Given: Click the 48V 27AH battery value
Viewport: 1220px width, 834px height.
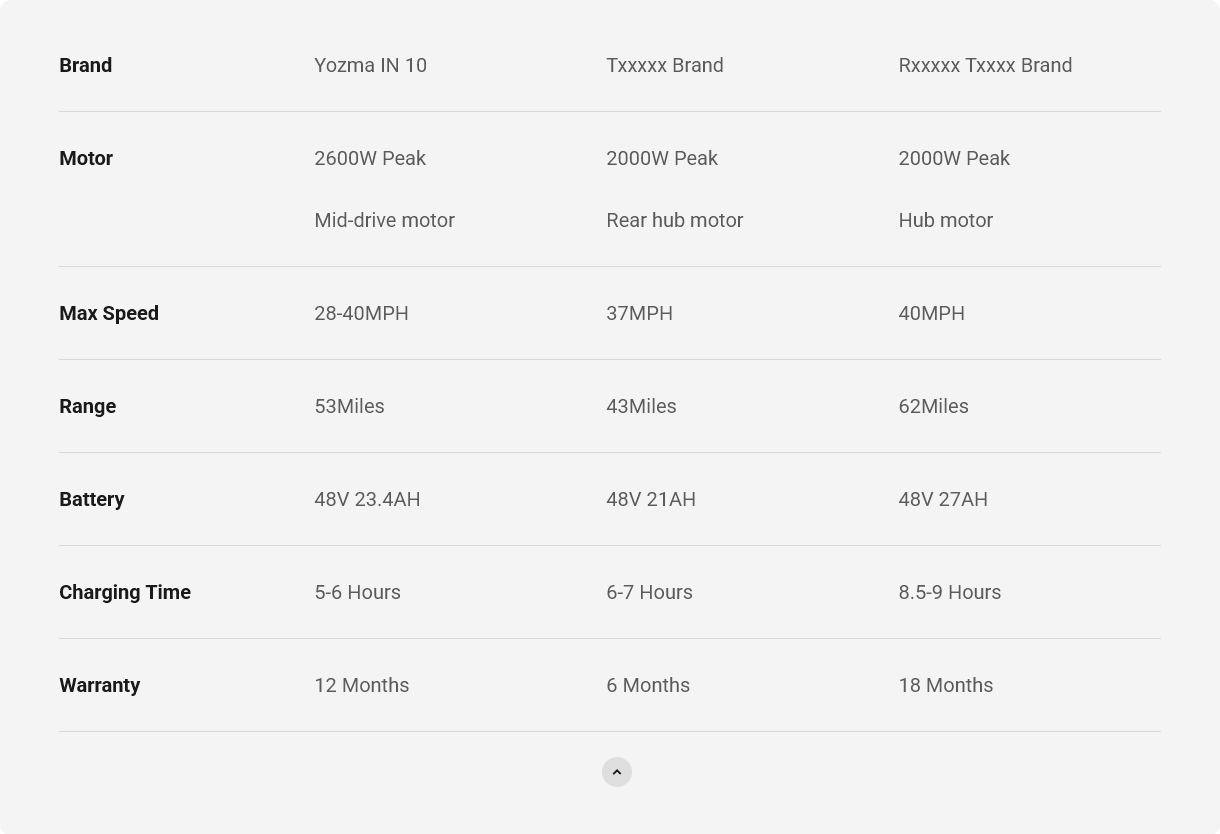Looking at the screenshot, I should point(942,499).
